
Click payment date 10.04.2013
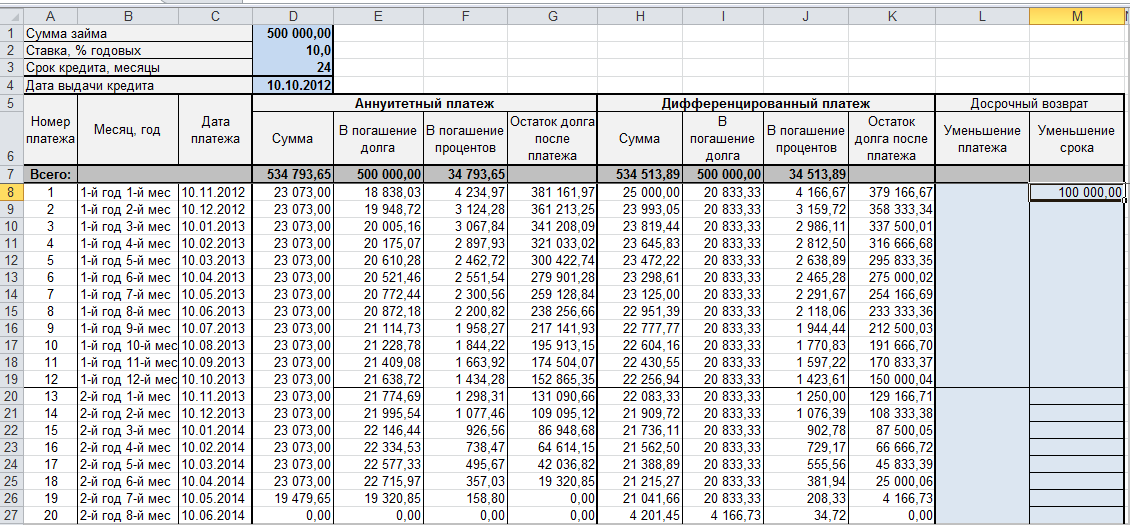[215, 278]
